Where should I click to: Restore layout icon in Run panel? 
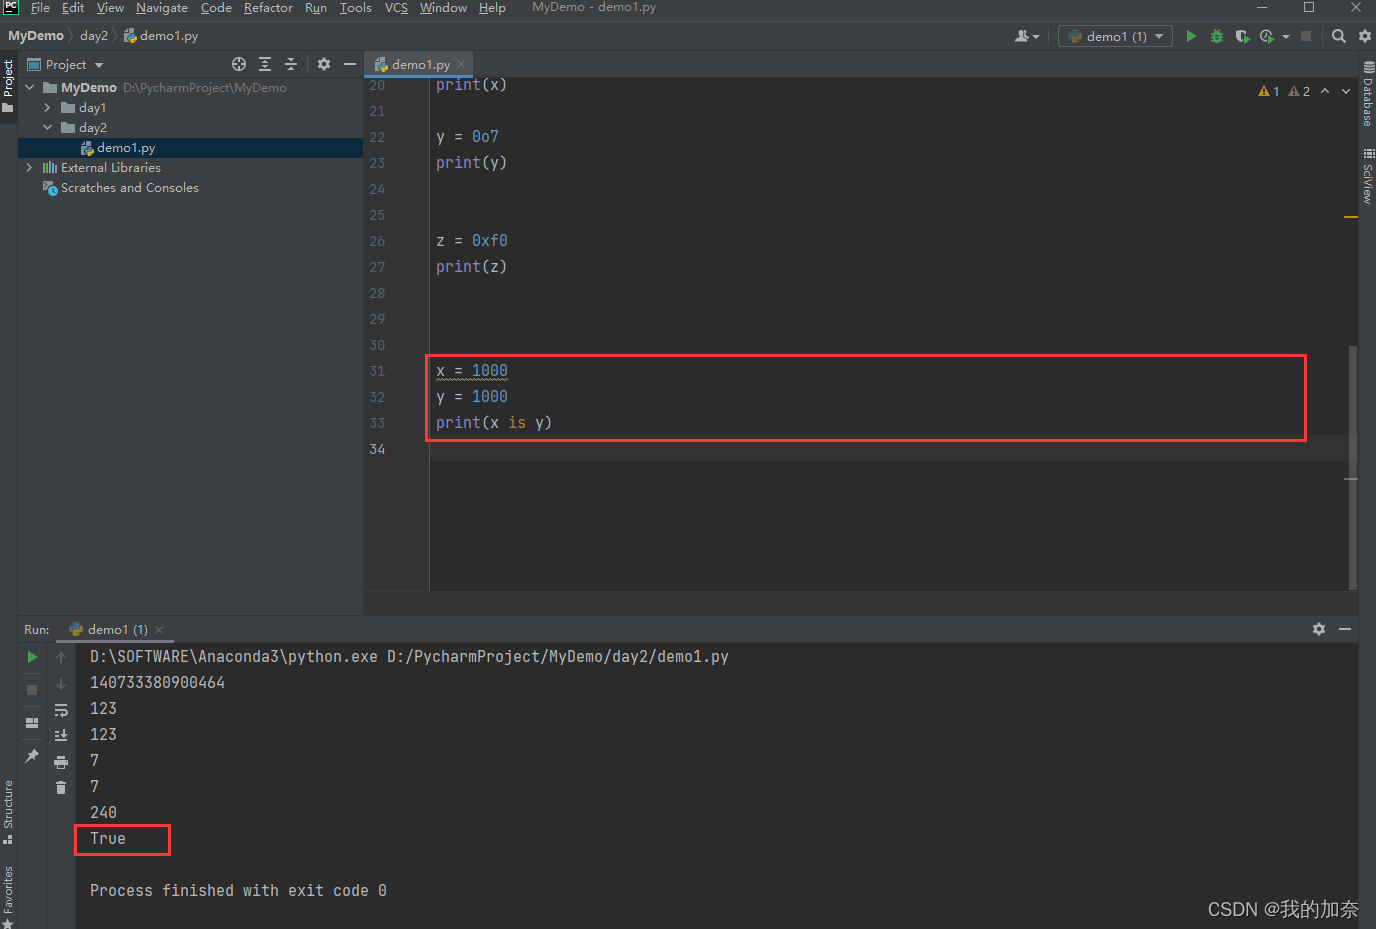coord(32,722)
